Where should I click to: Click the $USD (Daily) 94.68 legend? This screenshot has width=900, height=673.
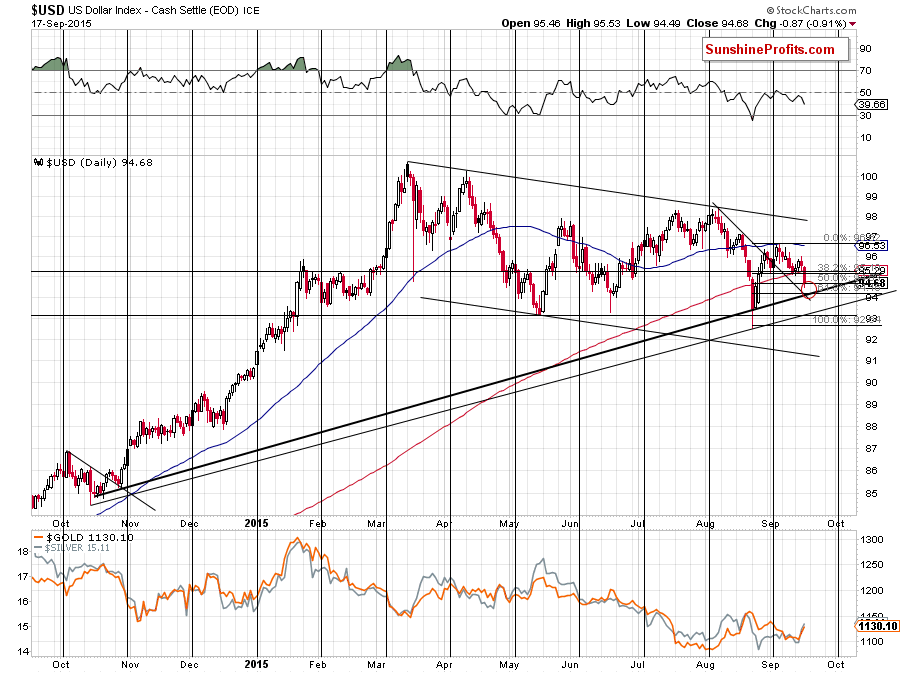[99, 162]
